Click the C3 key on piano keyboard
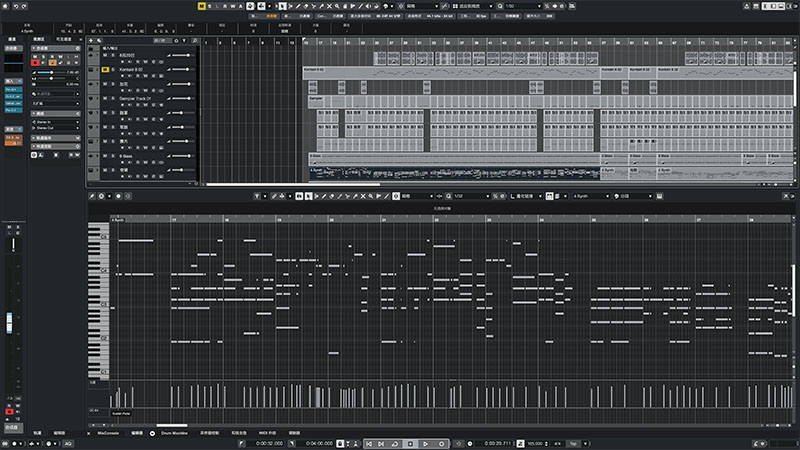 pos(99,305)
